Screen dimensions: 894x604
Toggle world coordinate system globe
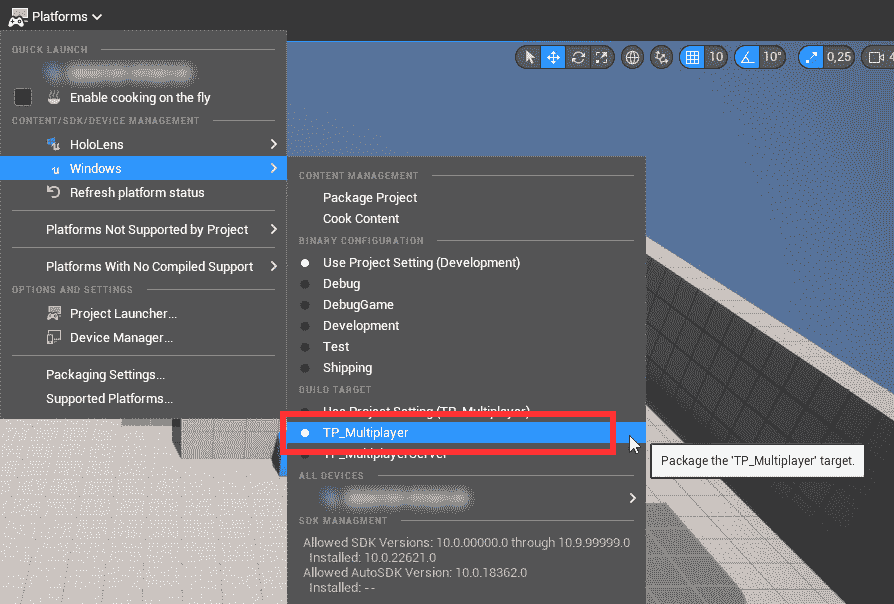tap(632, 57)
